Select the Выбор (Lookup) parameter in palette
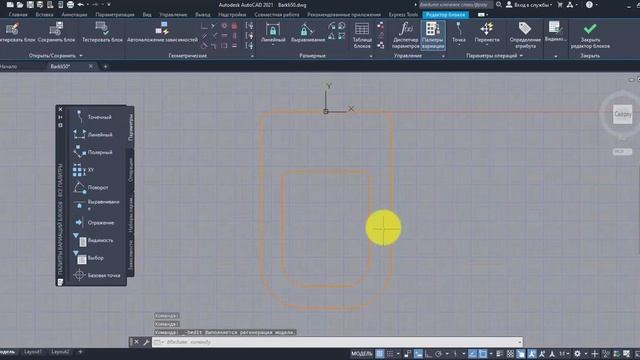 click(89, 258)
